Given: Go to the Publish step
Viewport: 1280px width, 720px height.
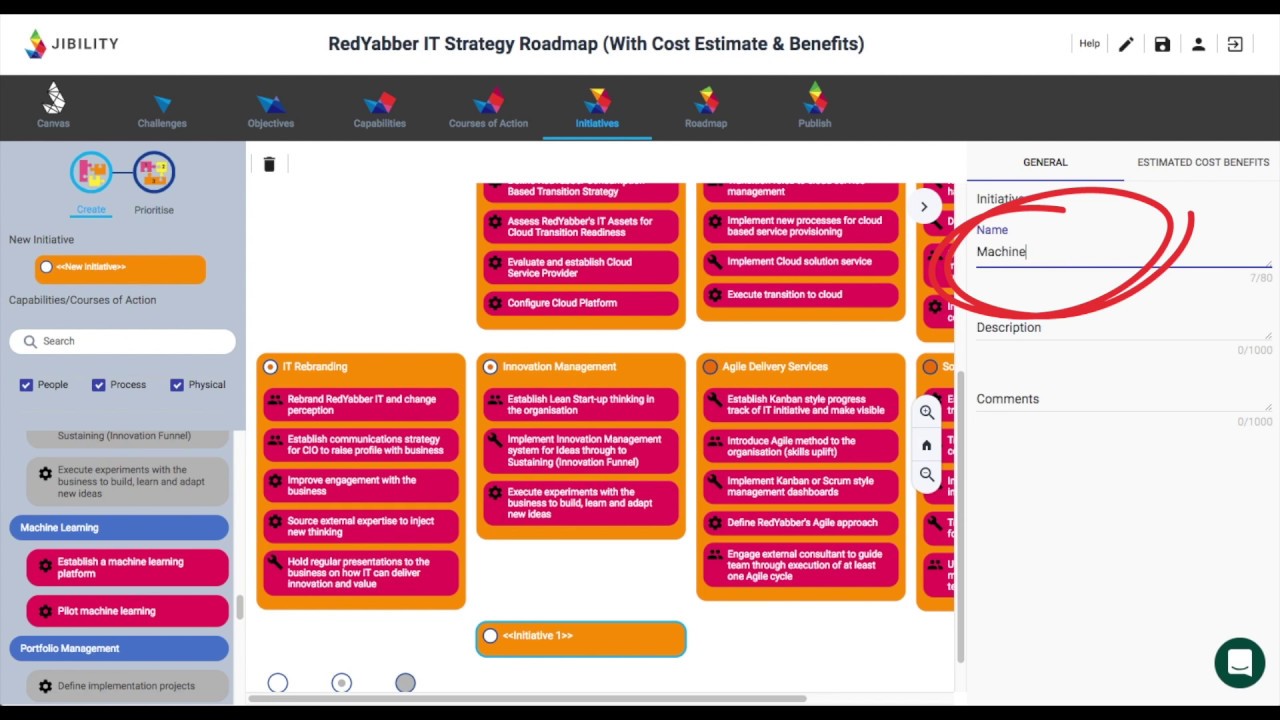Looking at the screenshot, I should coord(815,106).
